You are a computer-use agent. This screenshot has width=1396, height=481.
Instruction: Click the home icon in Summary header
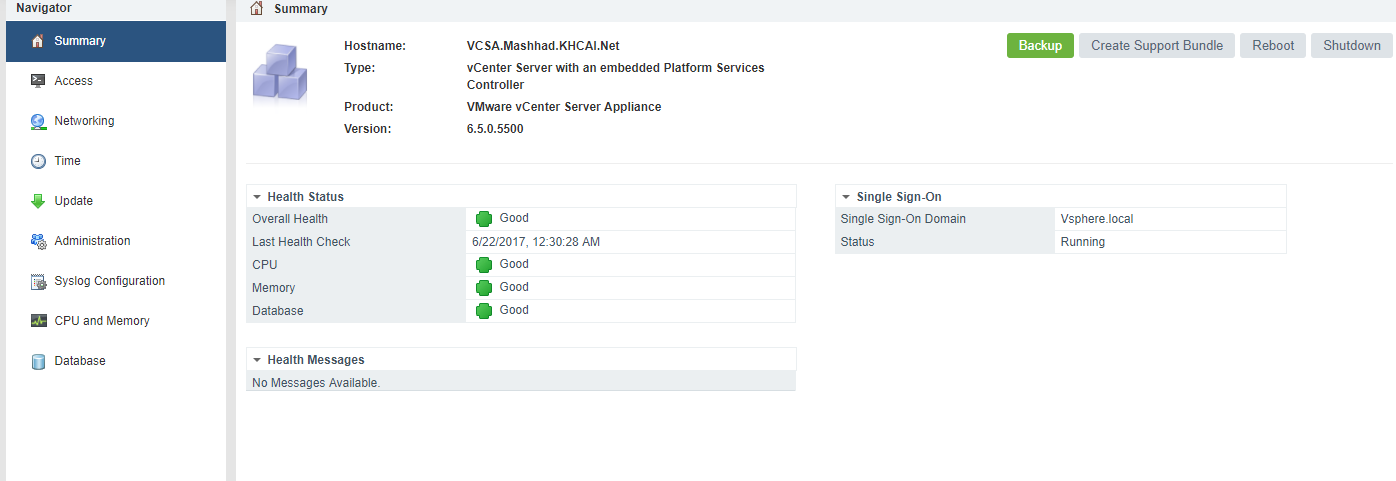(x=257, y=9)
